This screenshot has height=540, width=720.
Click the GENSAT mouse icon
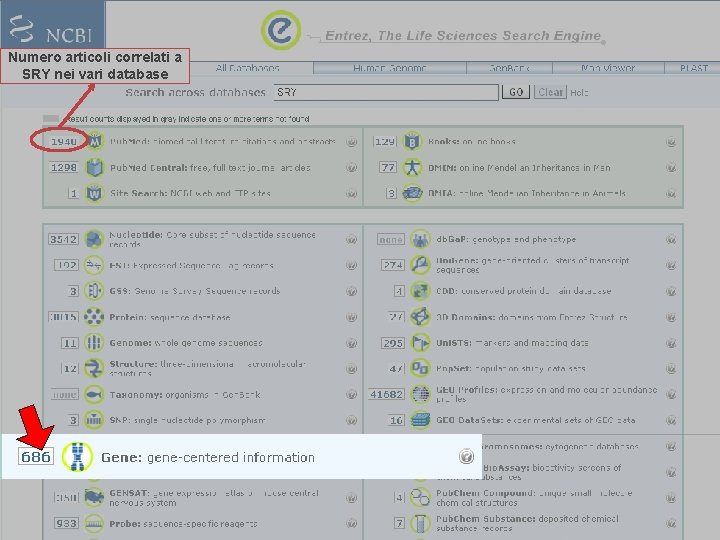[x=94, y=497]
